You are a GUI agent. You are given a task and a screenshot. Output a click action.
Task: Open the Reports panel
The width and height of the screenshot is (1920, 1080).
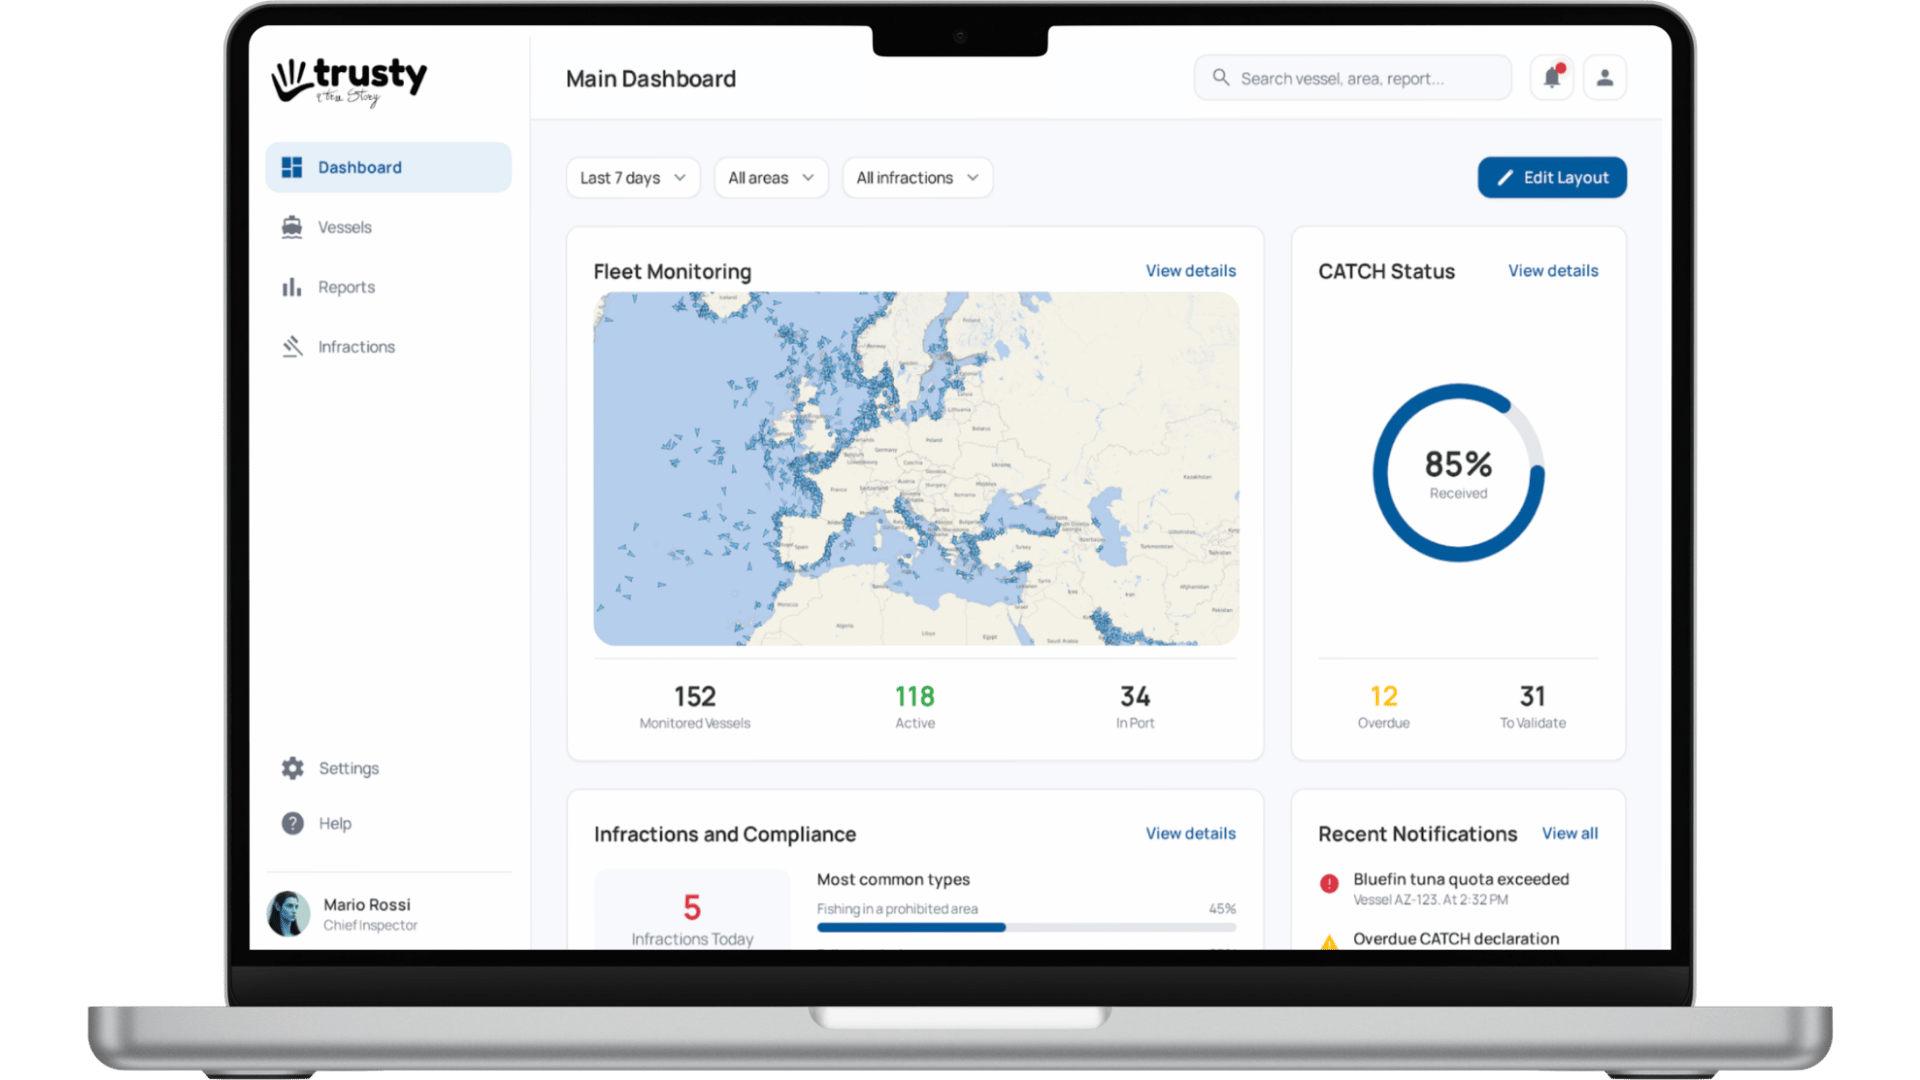pyautogui.click(x=346, y=287)
